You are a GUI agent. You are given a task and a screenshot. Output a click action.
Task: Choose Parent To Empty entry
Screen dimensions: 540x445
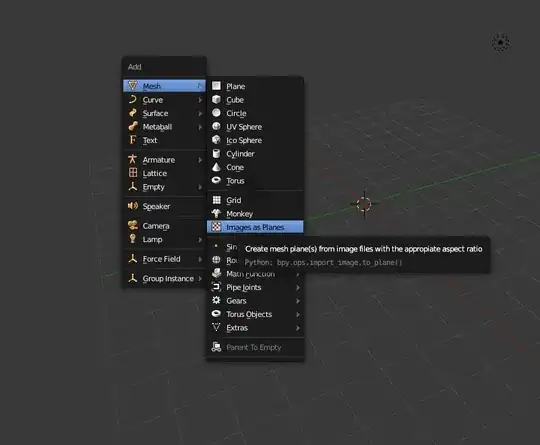(255, 347)
